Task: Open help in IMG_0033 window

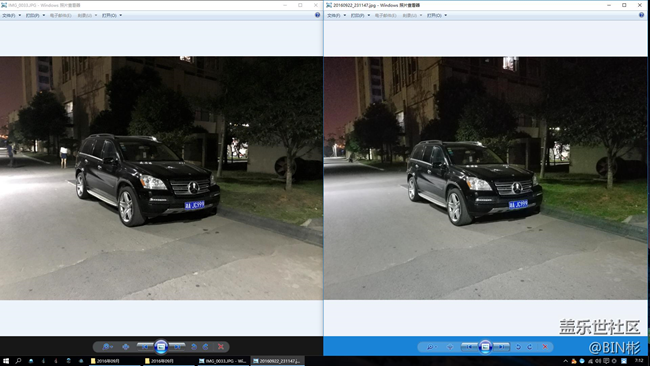Action: coord(318,15)
